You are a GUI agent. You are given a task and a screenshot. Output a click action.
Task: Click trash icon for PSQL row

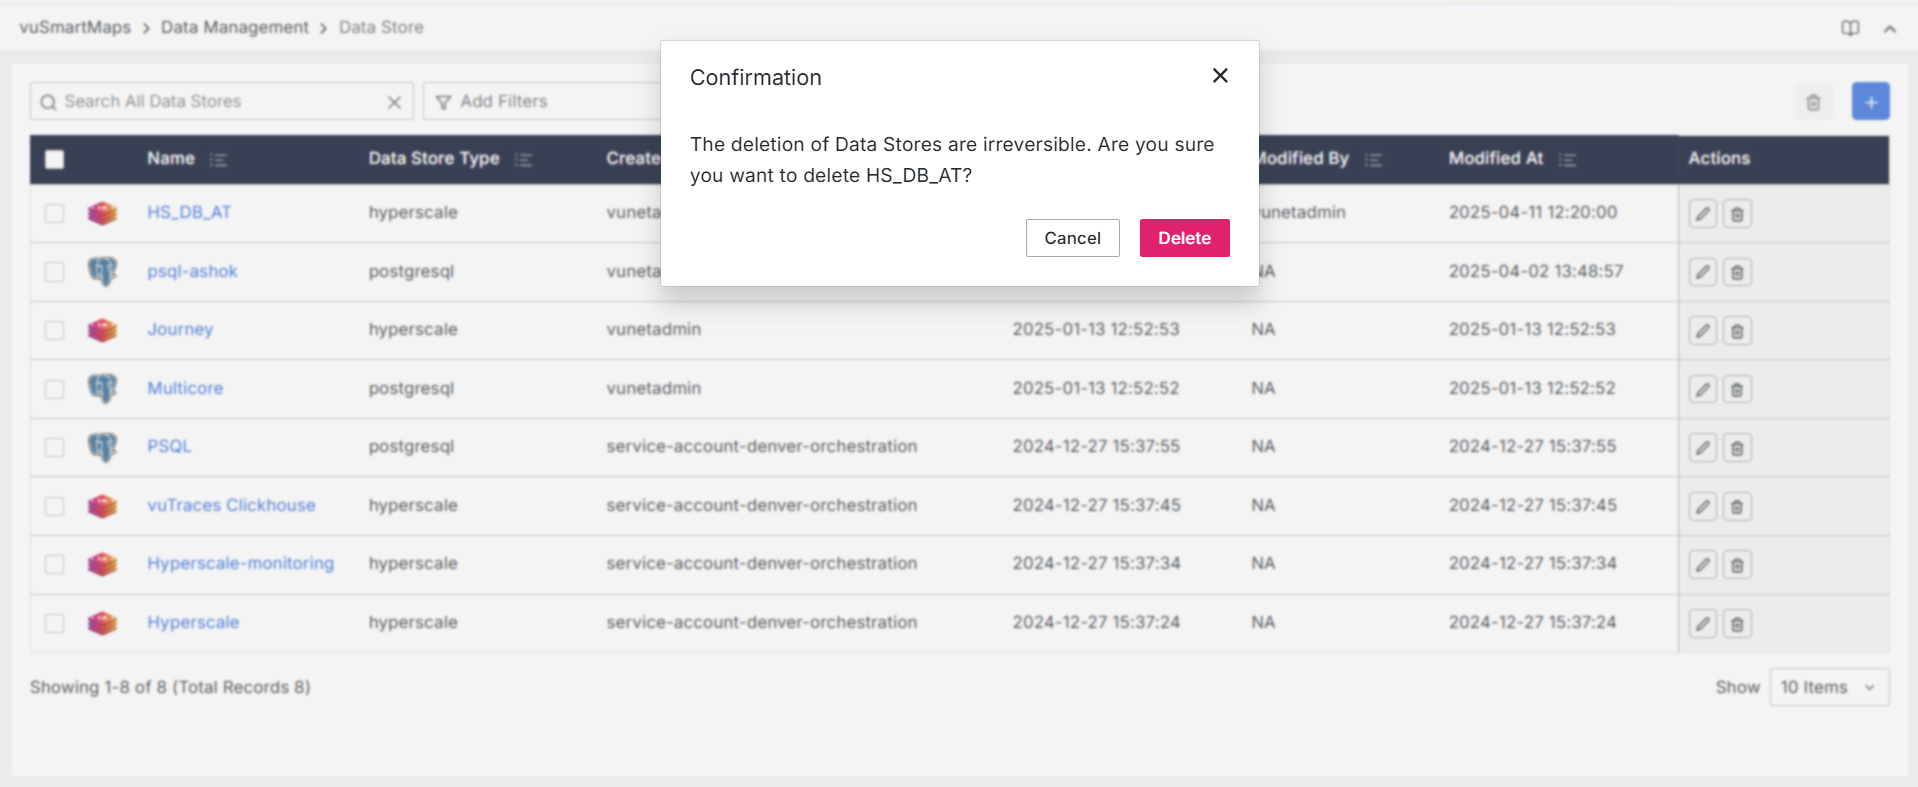coord(1737,448)
